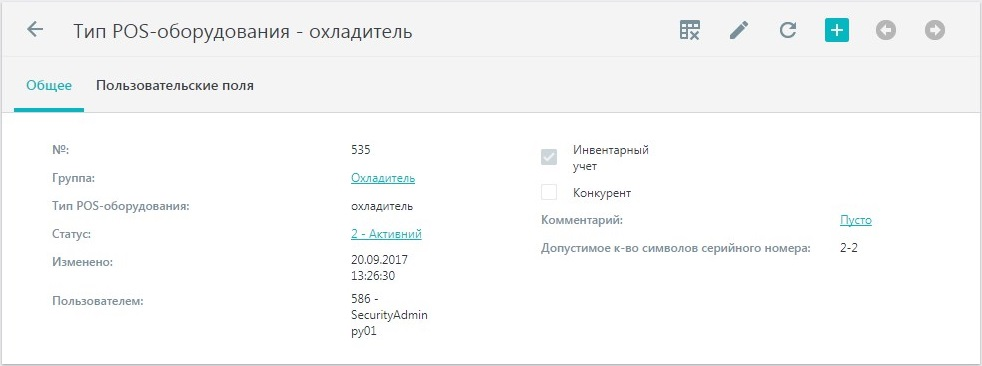Click the page title text

(x=243, y=31)
